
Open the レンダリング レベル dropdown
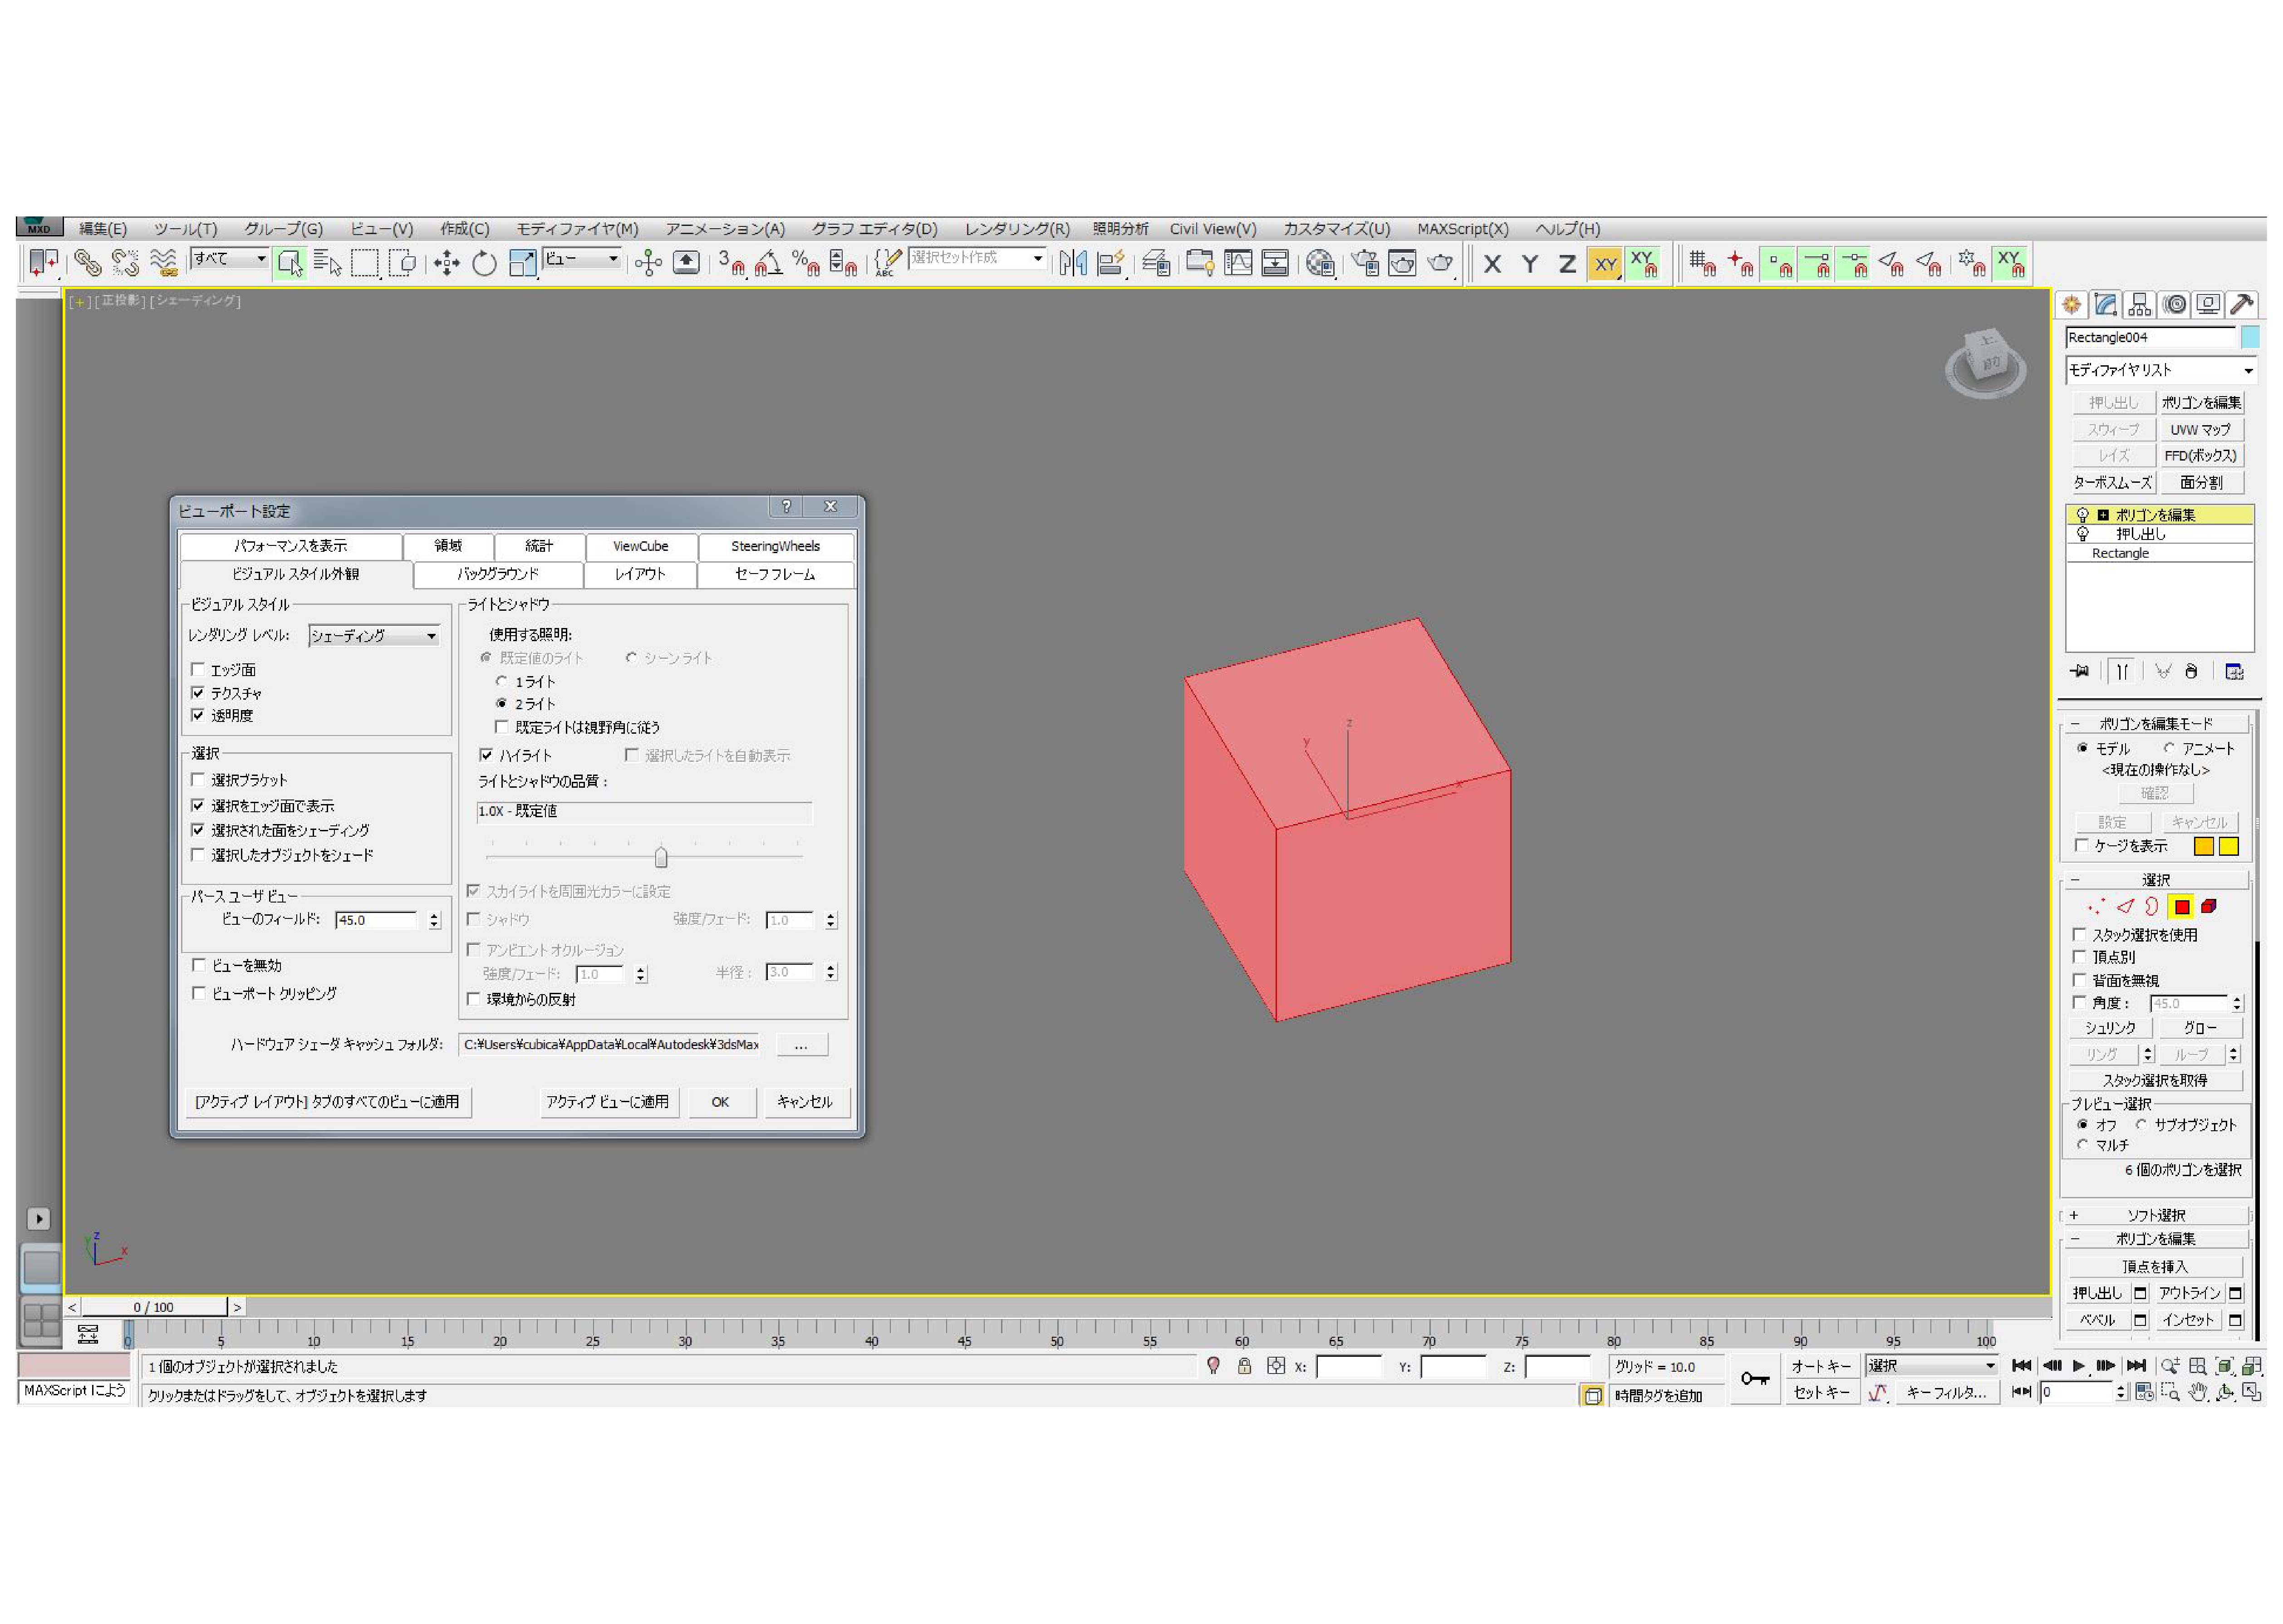coord(373,636)
